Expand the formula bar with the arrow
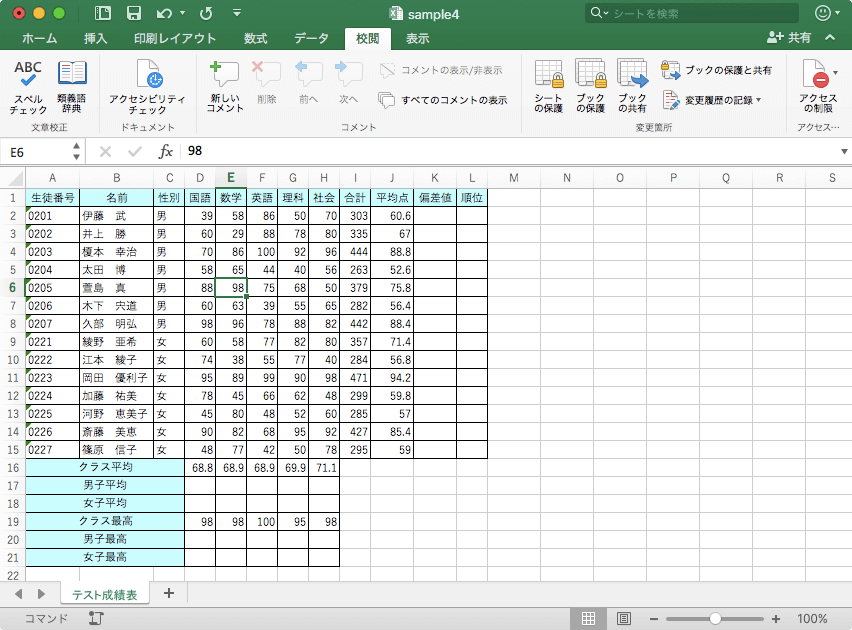852x630 pixels. (844, 152)
